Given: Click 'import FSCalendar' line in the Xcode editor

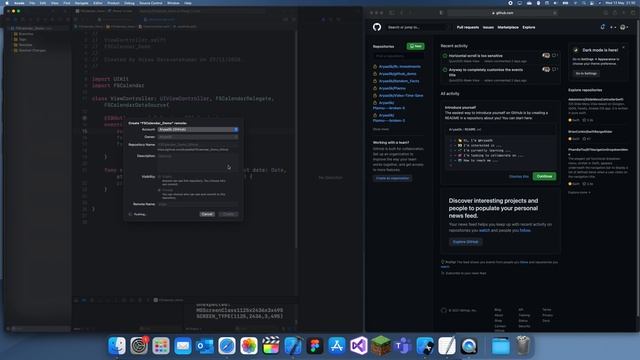Looking at the screenshot, I should pos(118,85).
